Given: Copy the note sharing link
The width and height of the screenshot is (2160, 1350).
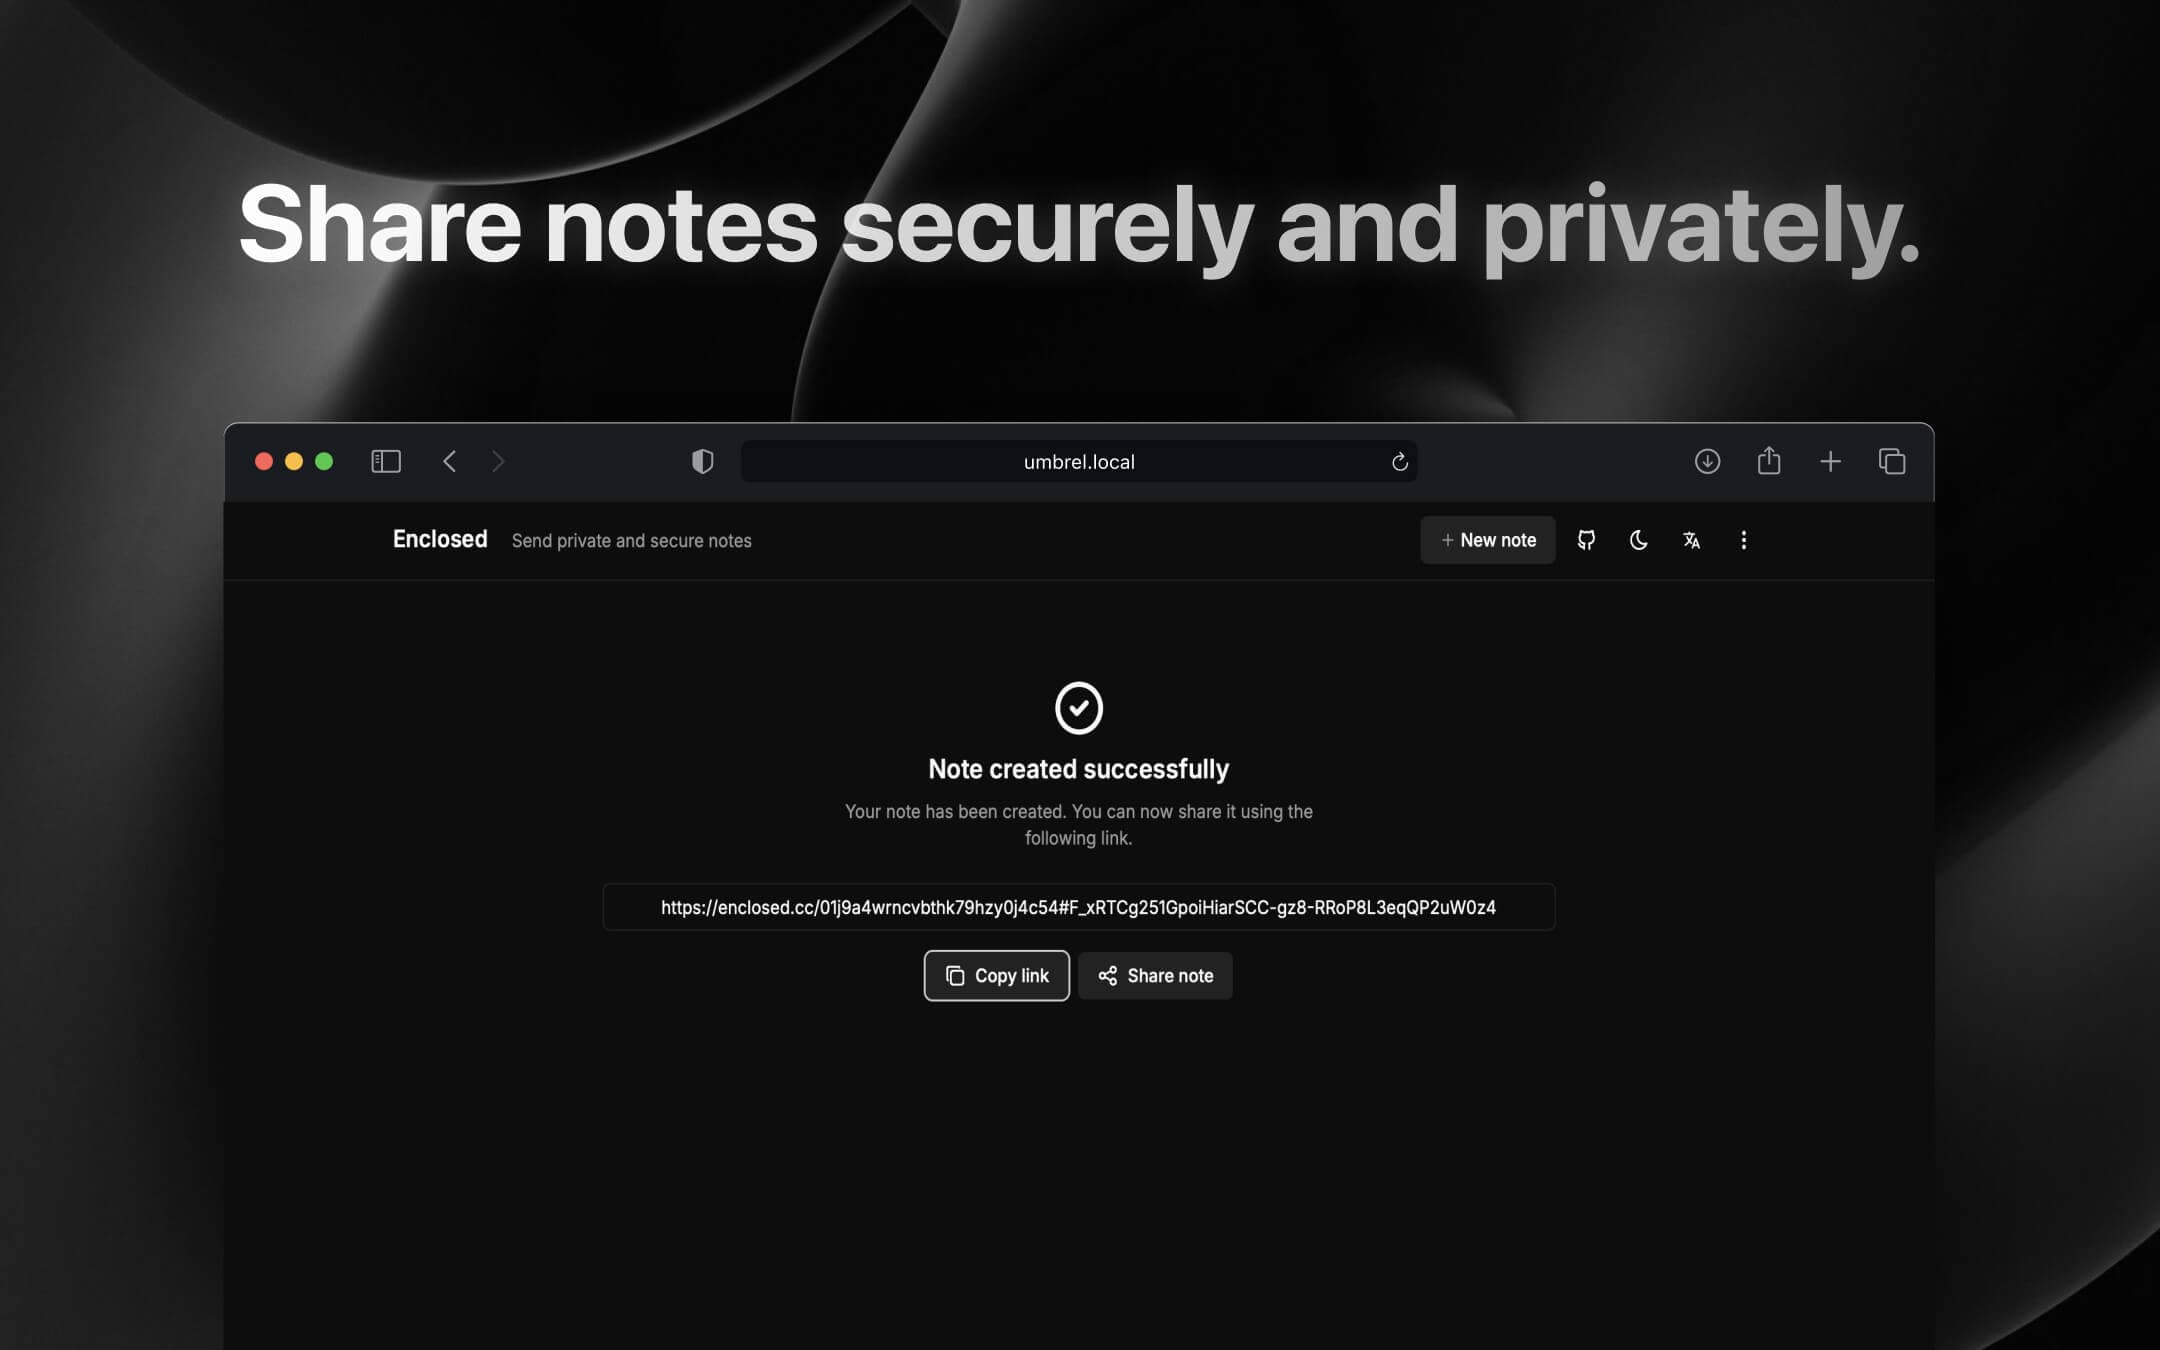Looking at the screenshot, I should pos(995,975).
